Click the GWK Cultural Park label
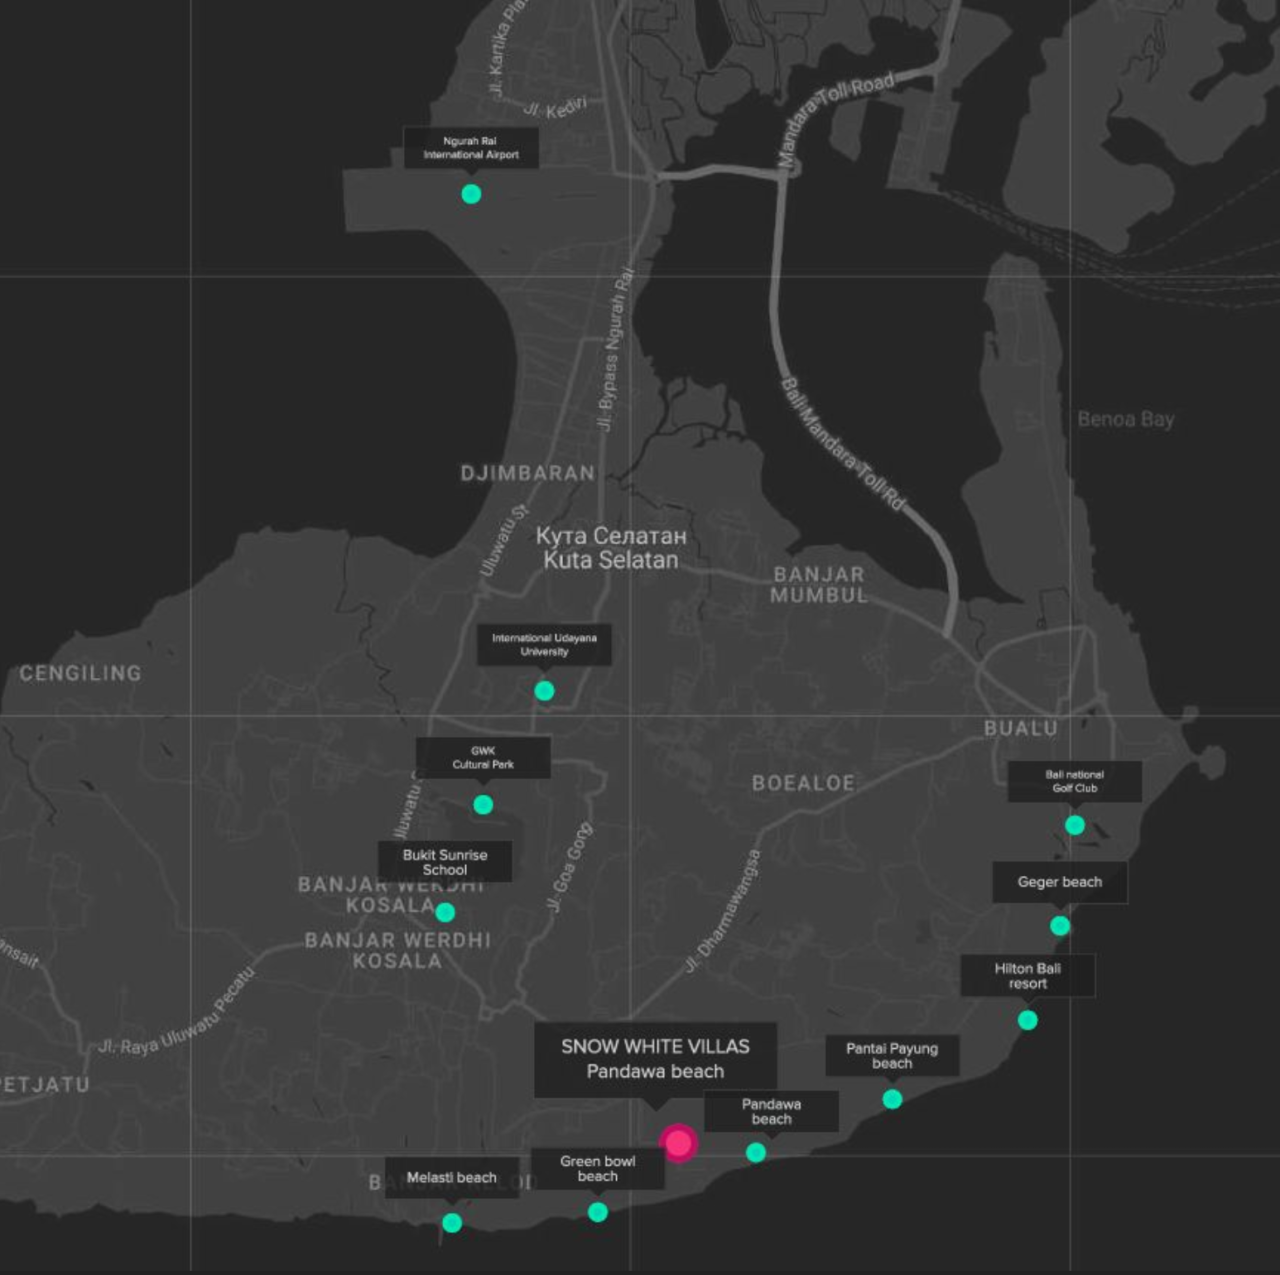 click(x=483, y=758)
